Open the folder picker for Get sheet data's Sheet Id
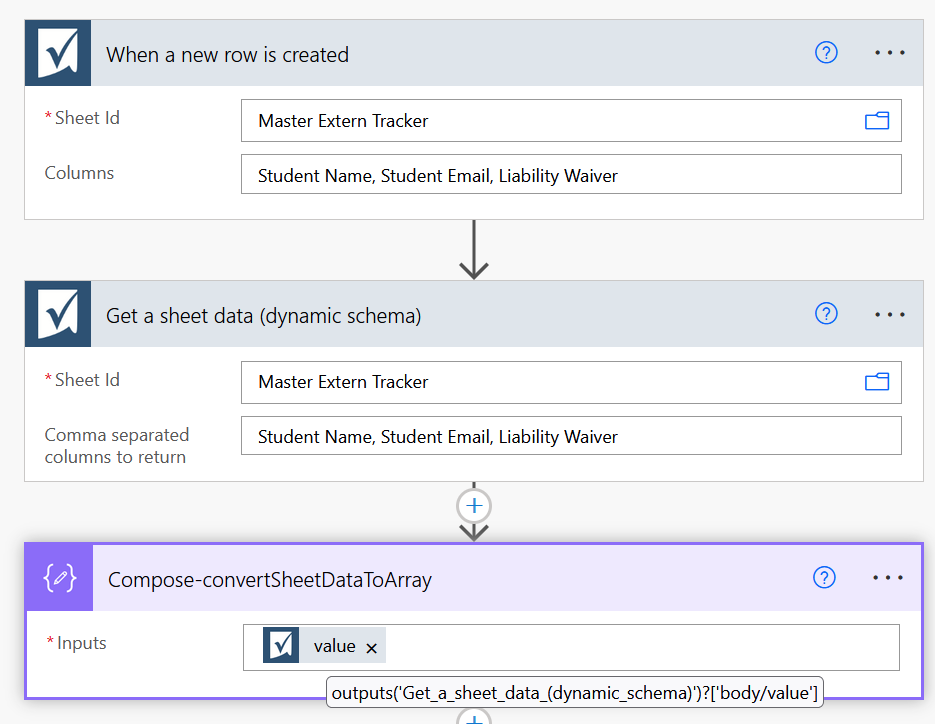Image resolution: width=935 pixels, height=724 pixels. pyautogui.click(x=877, y=382)
